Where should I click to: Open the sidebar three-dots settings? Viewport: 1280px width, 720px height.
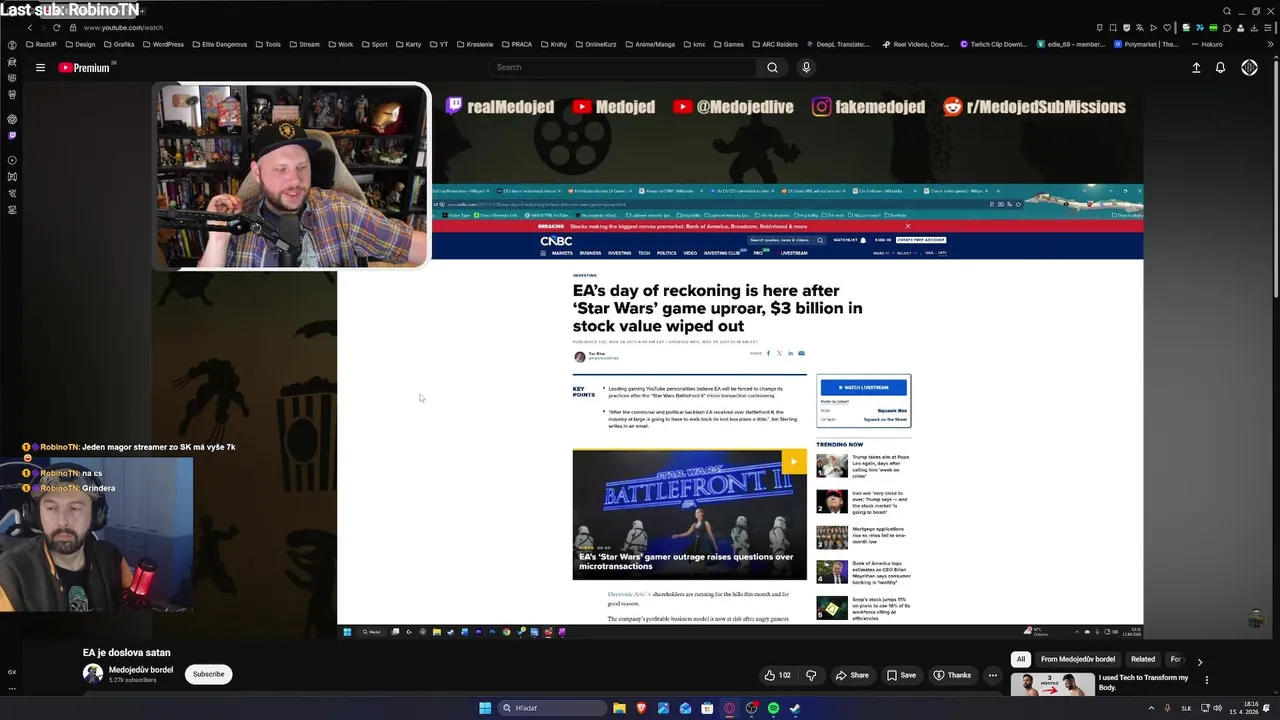[x=12, y=688]
